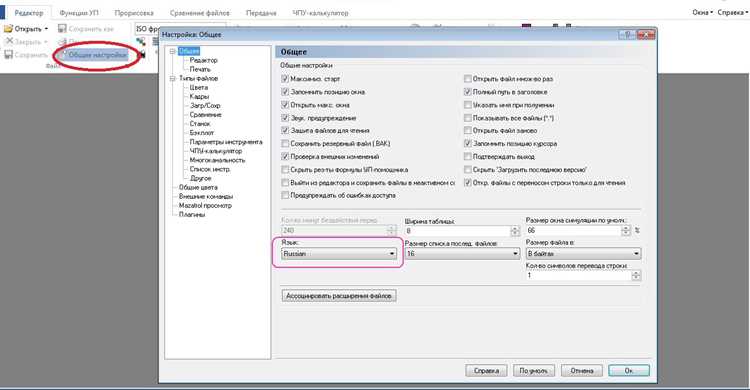Enable Открыть файл много раз
750x390 pixels.
[x=468, y=79]
